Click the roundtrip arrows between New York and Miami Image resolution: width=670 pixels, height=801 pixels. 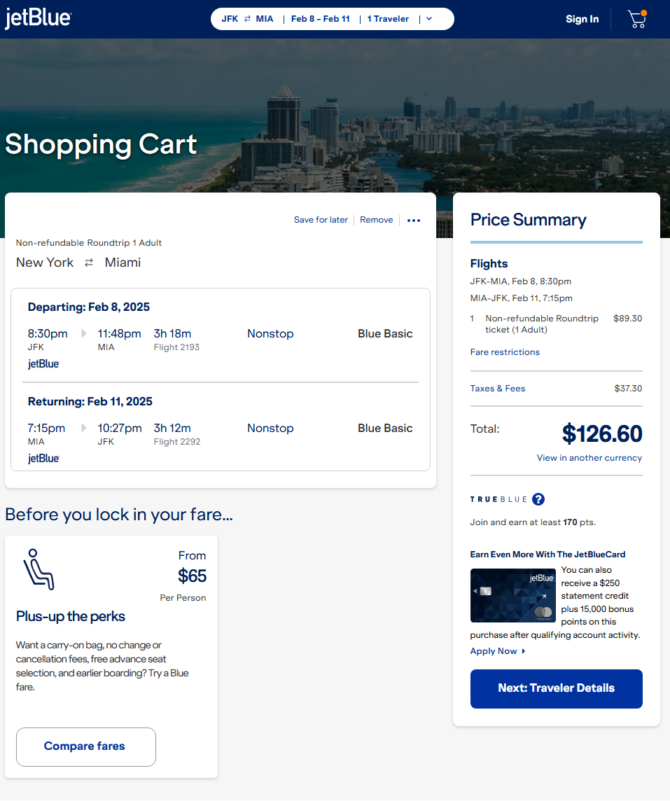click(x=89, y=263)
